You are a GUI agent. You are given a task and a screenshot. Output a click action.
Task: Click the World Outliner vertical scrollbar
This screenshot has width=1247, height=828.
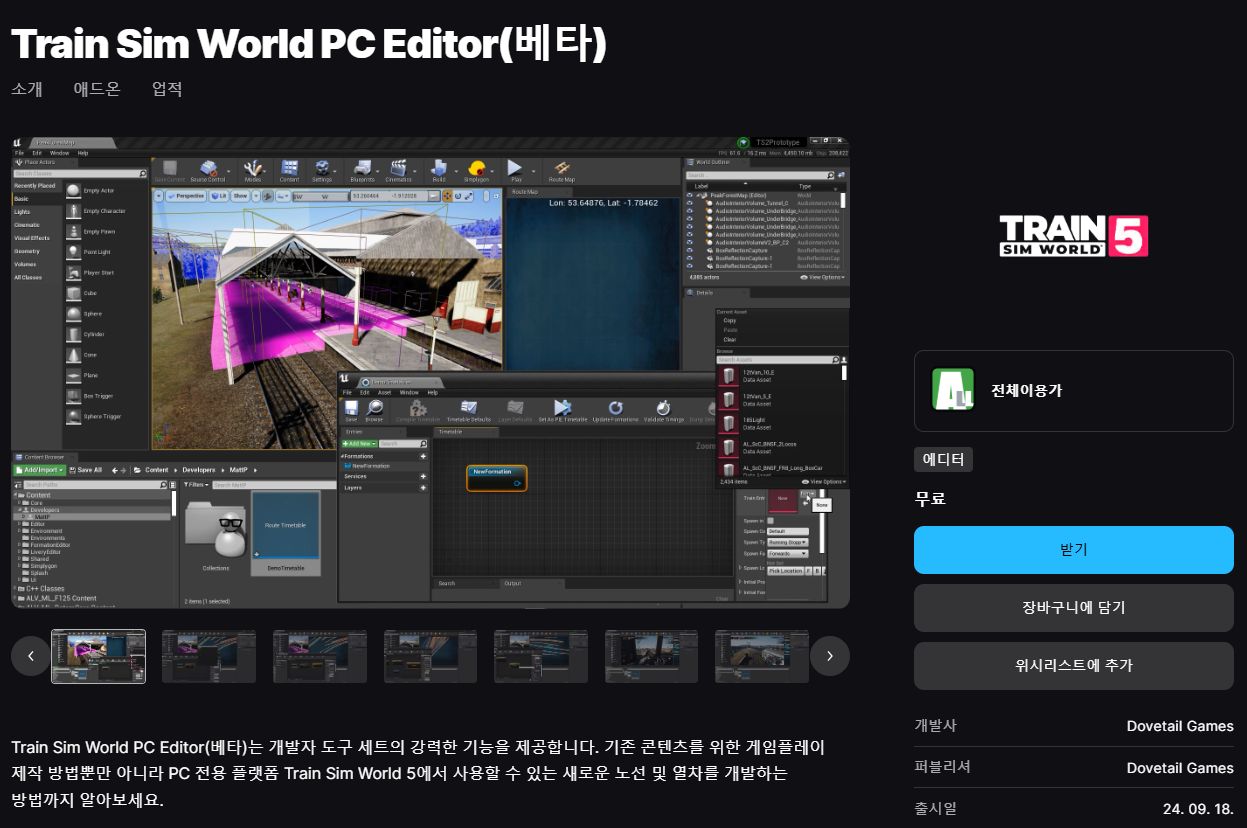point(843,200)
